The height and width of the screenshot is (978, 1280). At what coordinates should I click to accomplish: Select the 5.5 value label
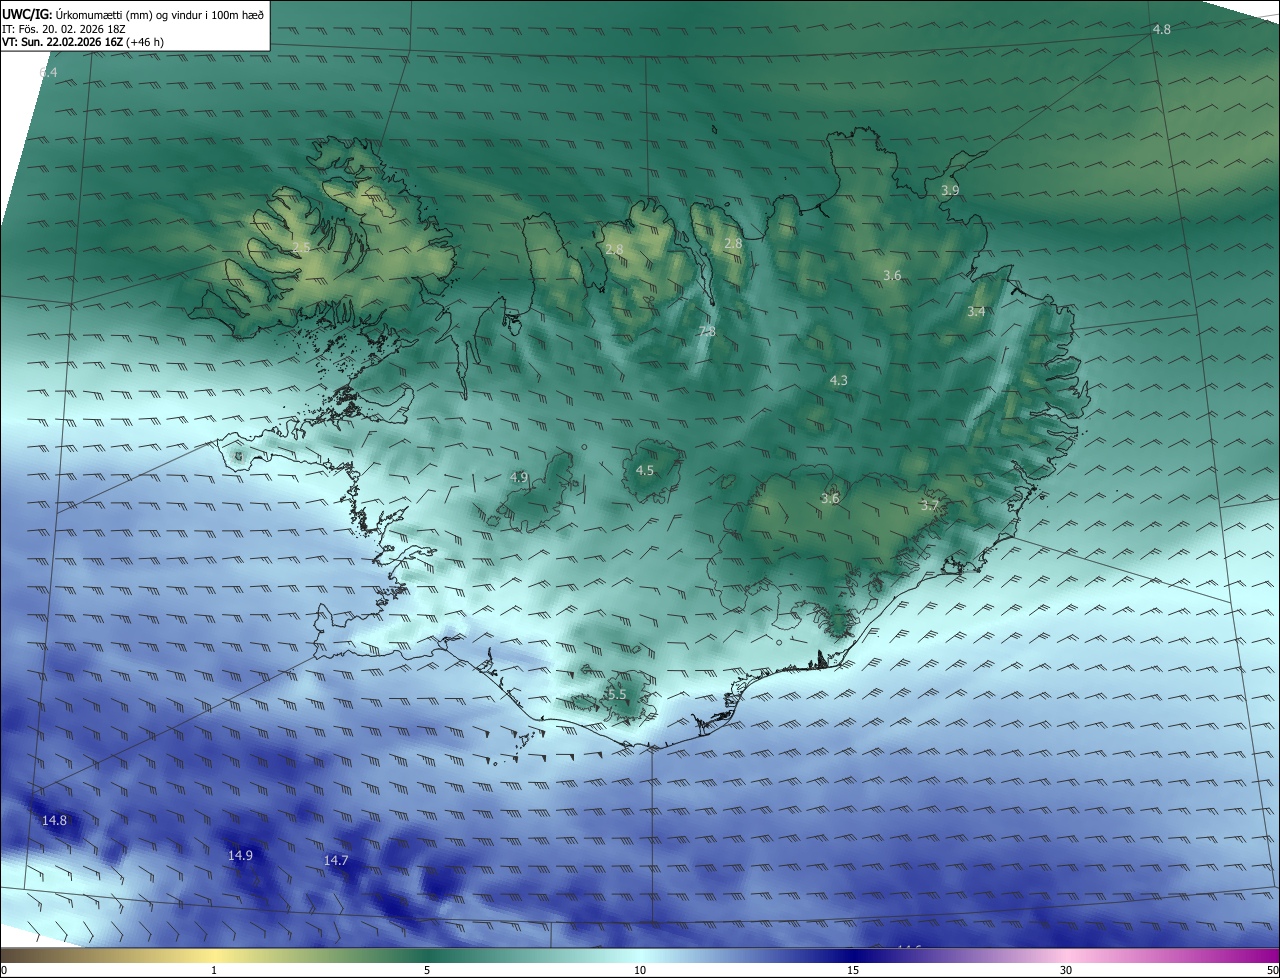click(x=616, y=694)
